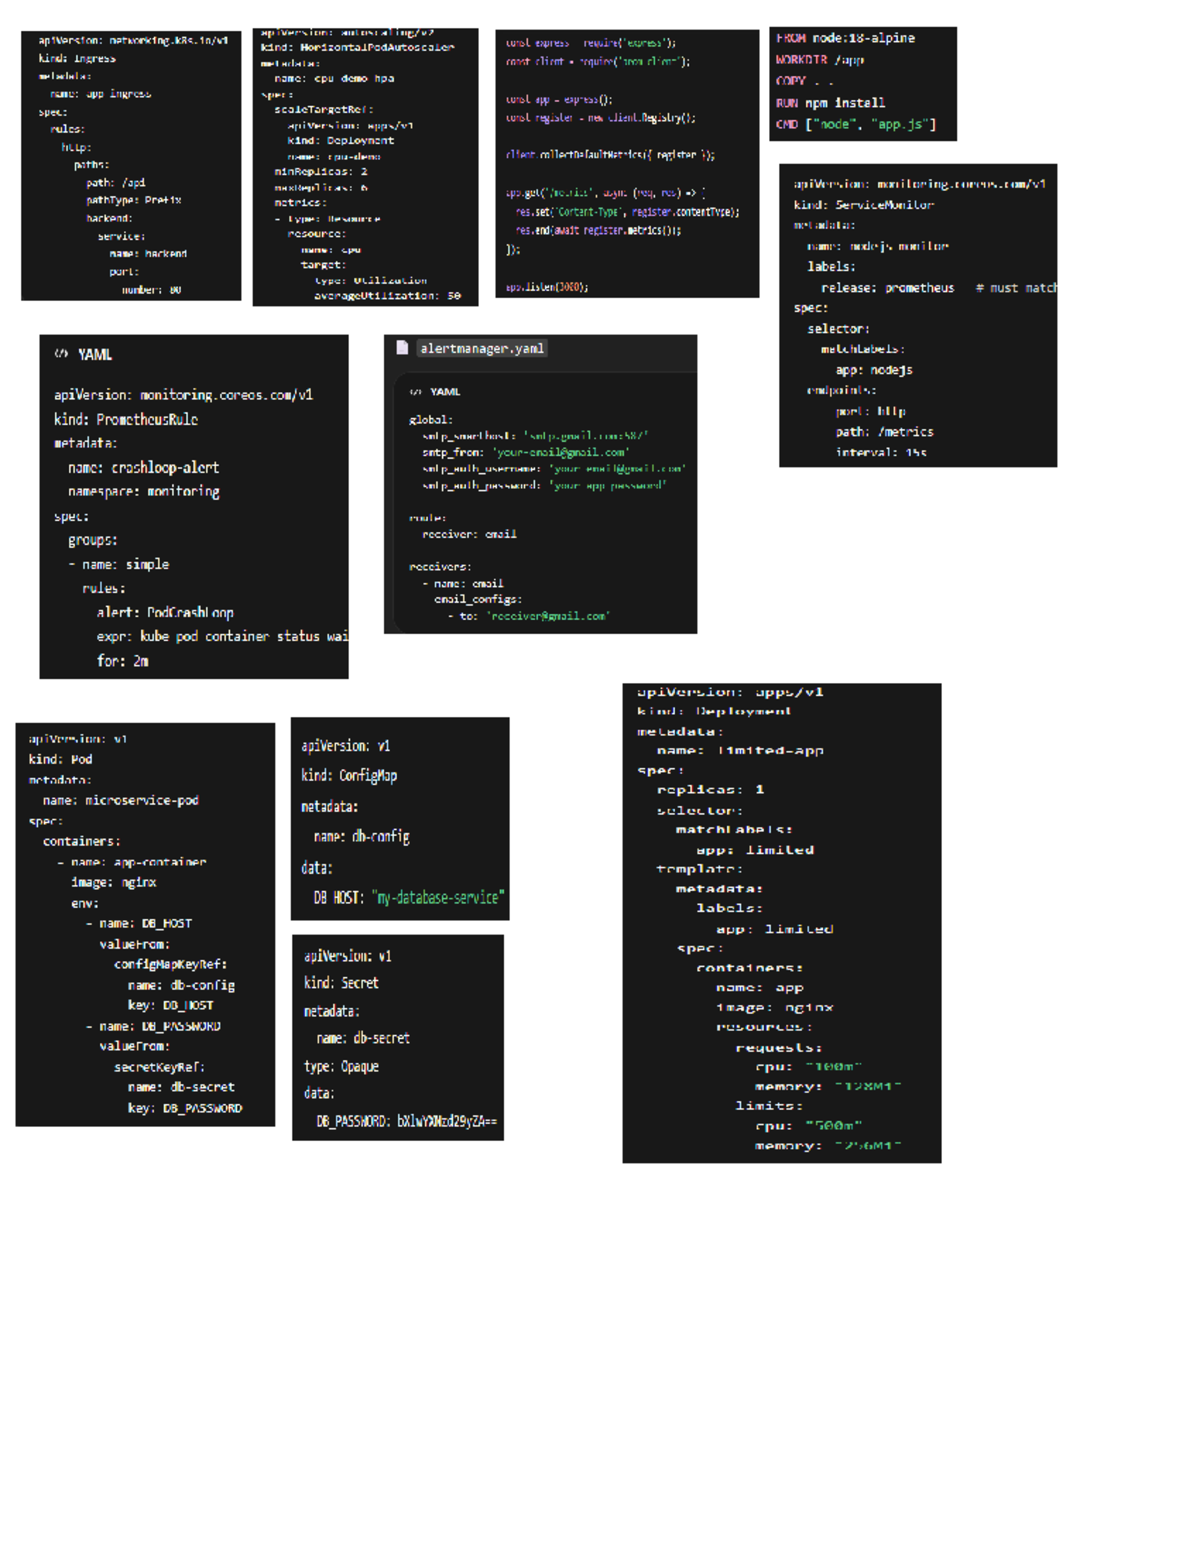Click the text "kind: Pod"
This screenshot has width=1200, height=1553.
click(x=61, y=760)
